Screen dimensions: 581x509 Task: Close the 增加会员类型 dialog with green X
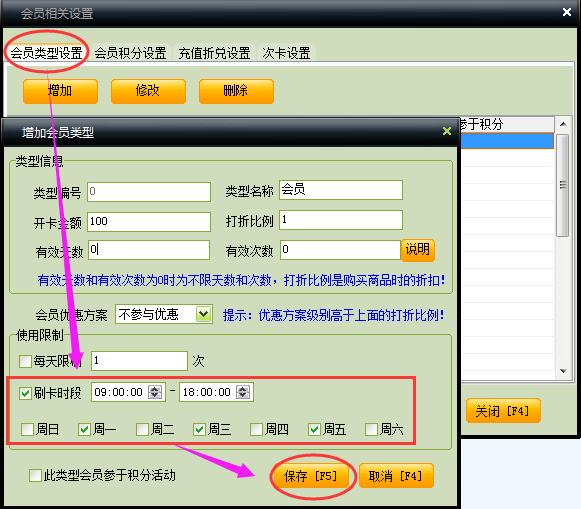(x=447, y=131)
